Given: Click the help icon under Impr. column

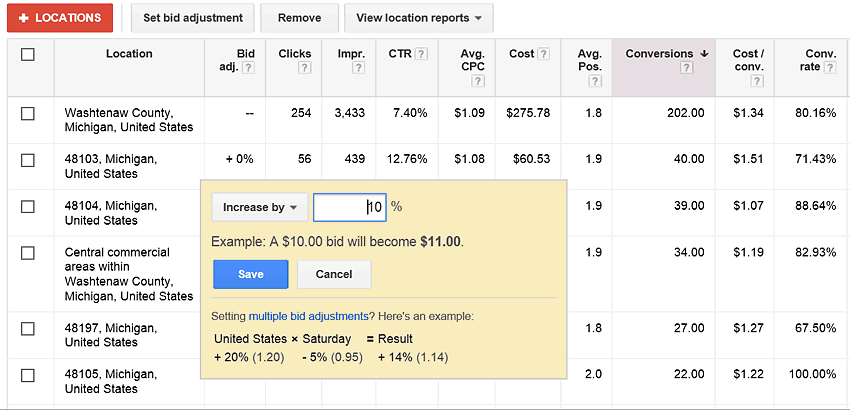Looking at the screenshot, I should click(356, 68).
